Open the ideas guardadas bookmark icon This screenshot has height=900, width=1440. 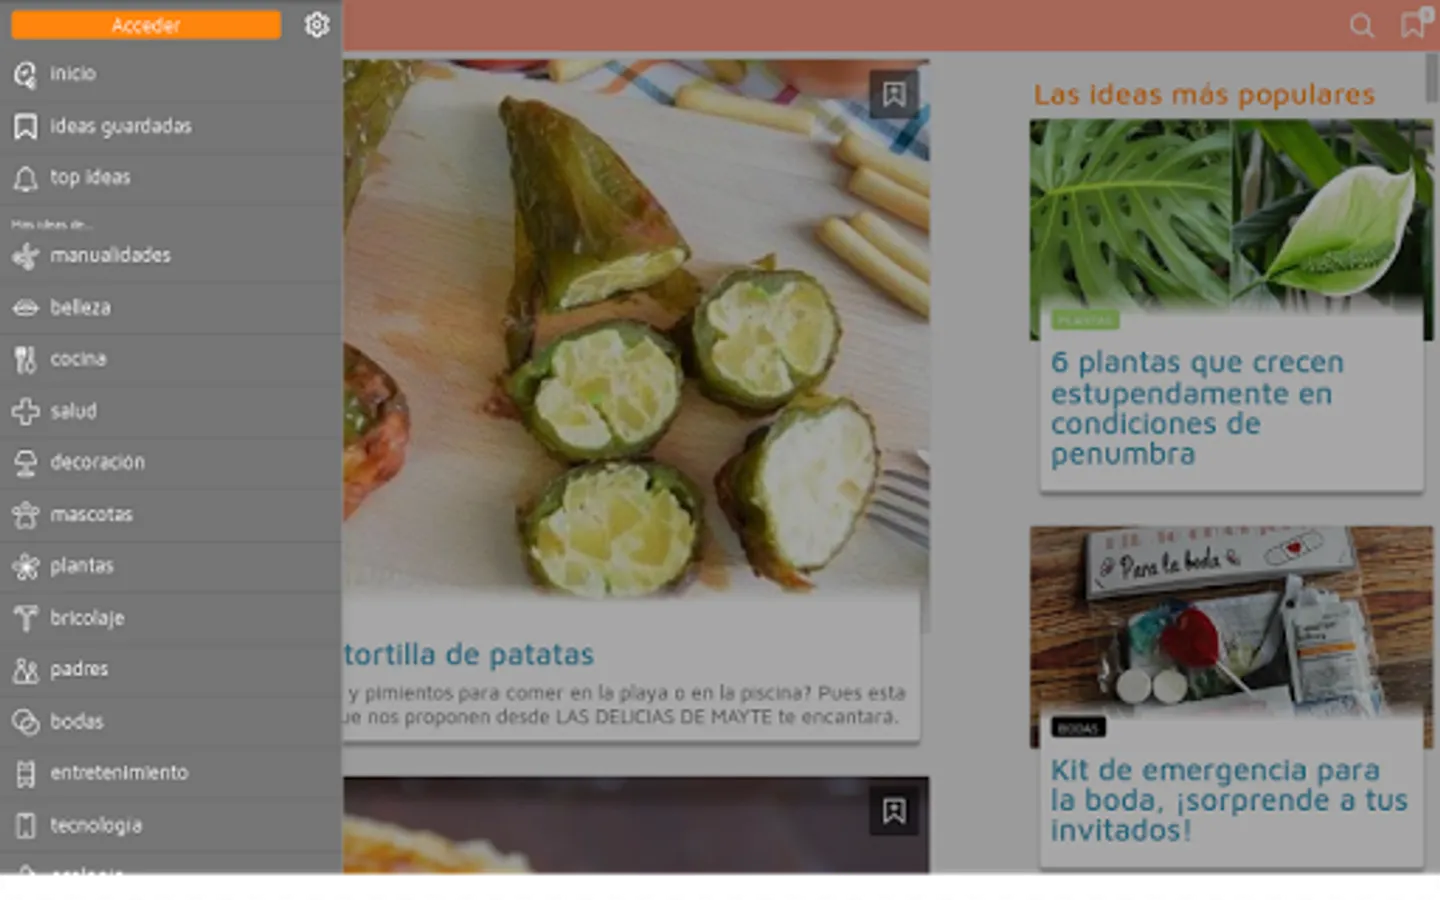pos(25,126)
